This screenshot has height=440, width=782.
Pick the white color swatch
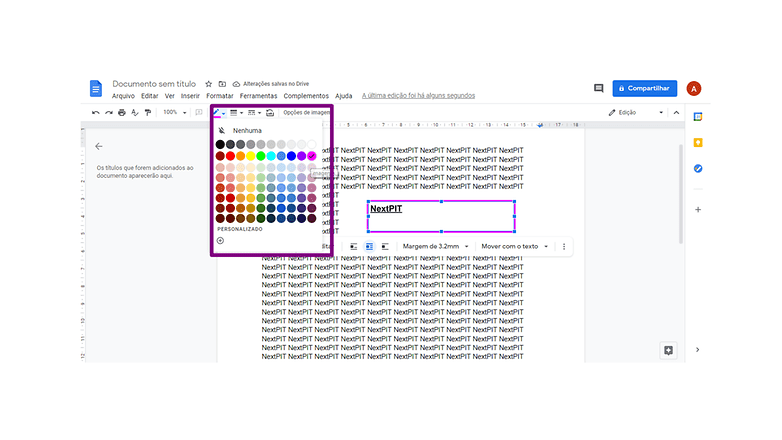coord(312,144)
